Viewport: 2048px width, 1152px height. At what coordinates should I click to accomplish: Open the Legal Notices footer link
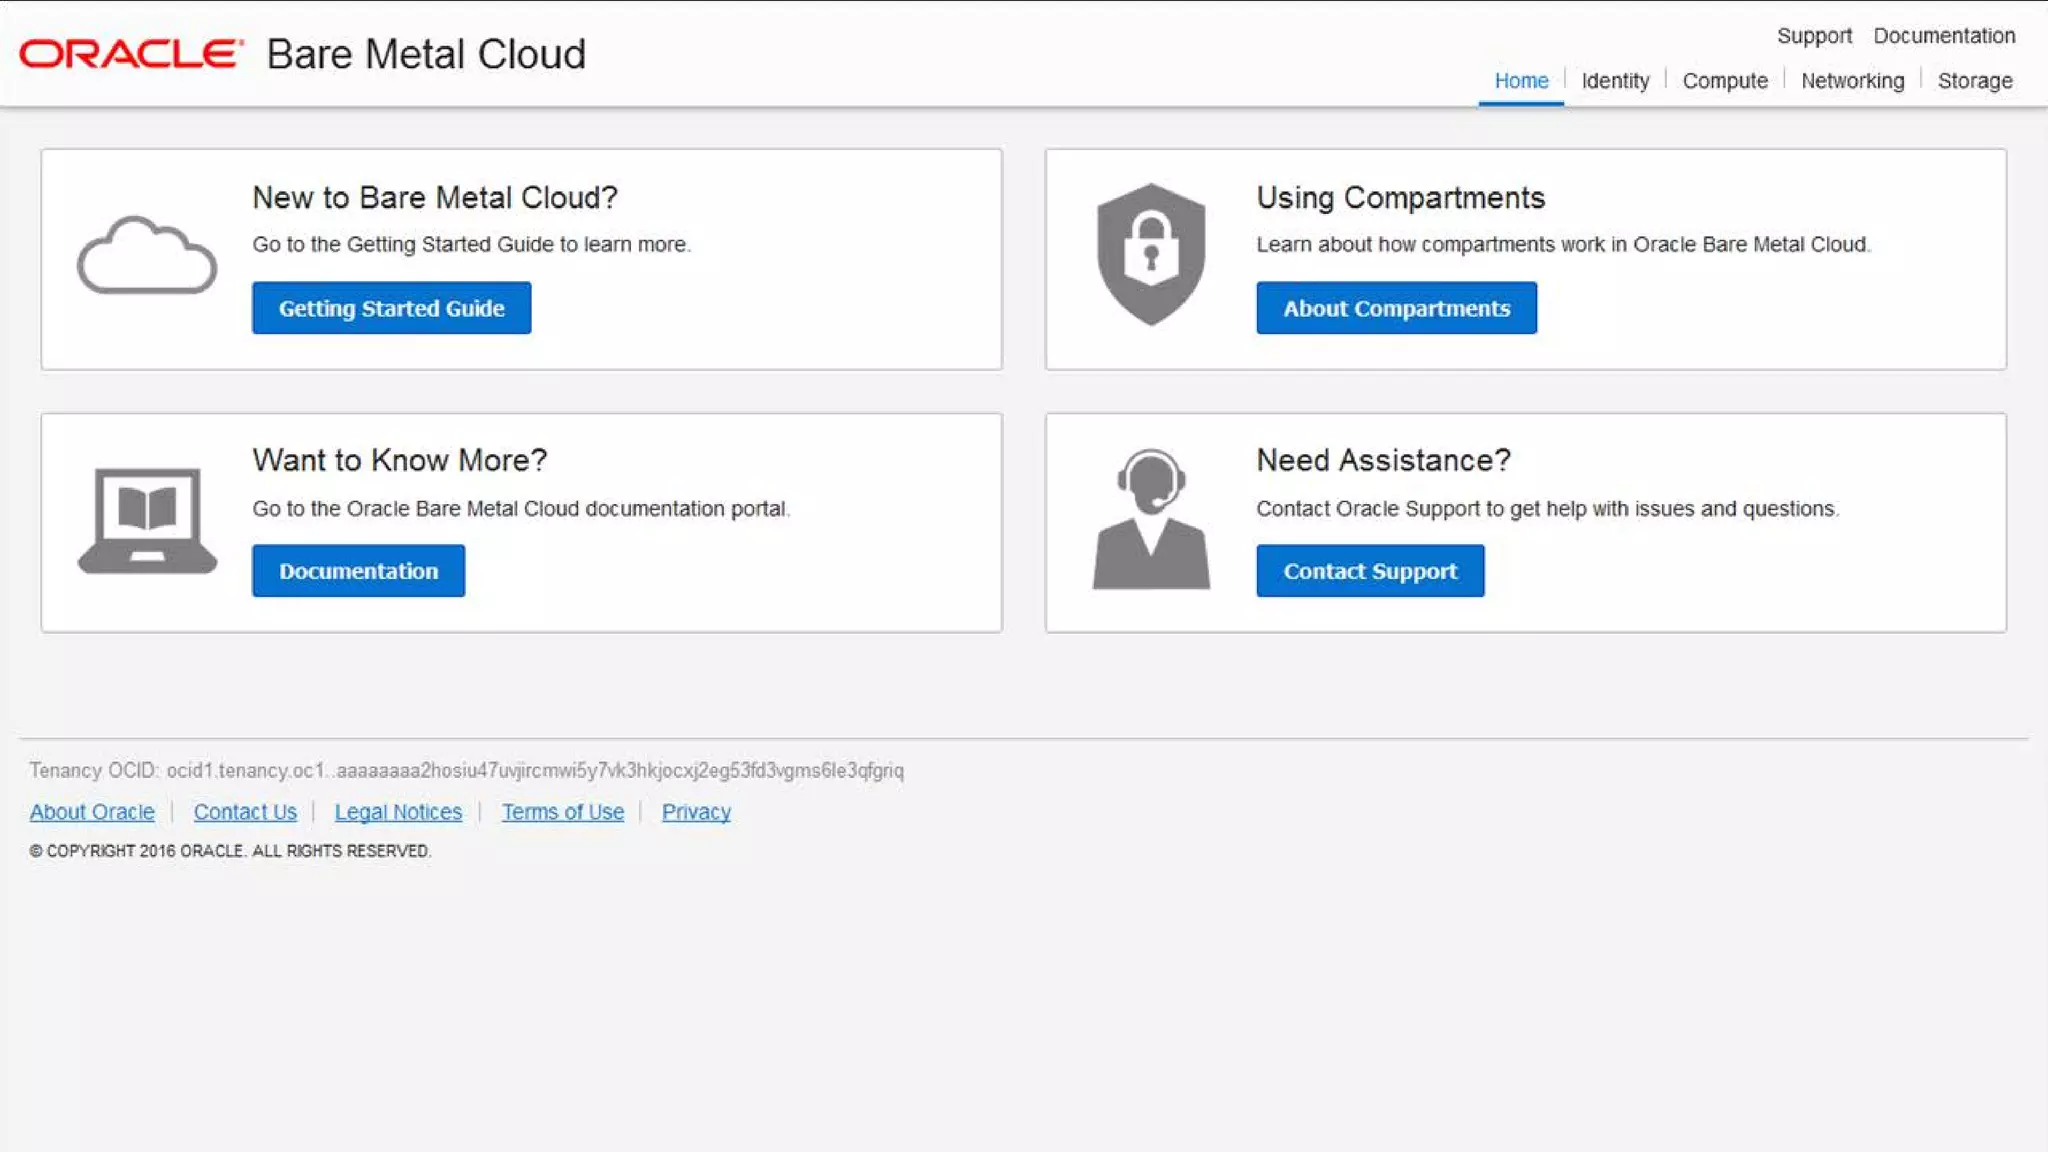(x=398, y=812)
